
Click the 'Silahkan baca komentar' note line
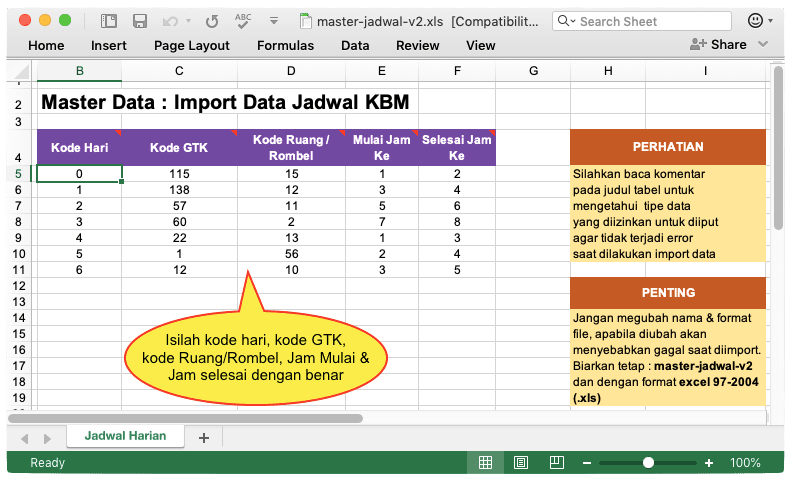(x=639, y=174)
